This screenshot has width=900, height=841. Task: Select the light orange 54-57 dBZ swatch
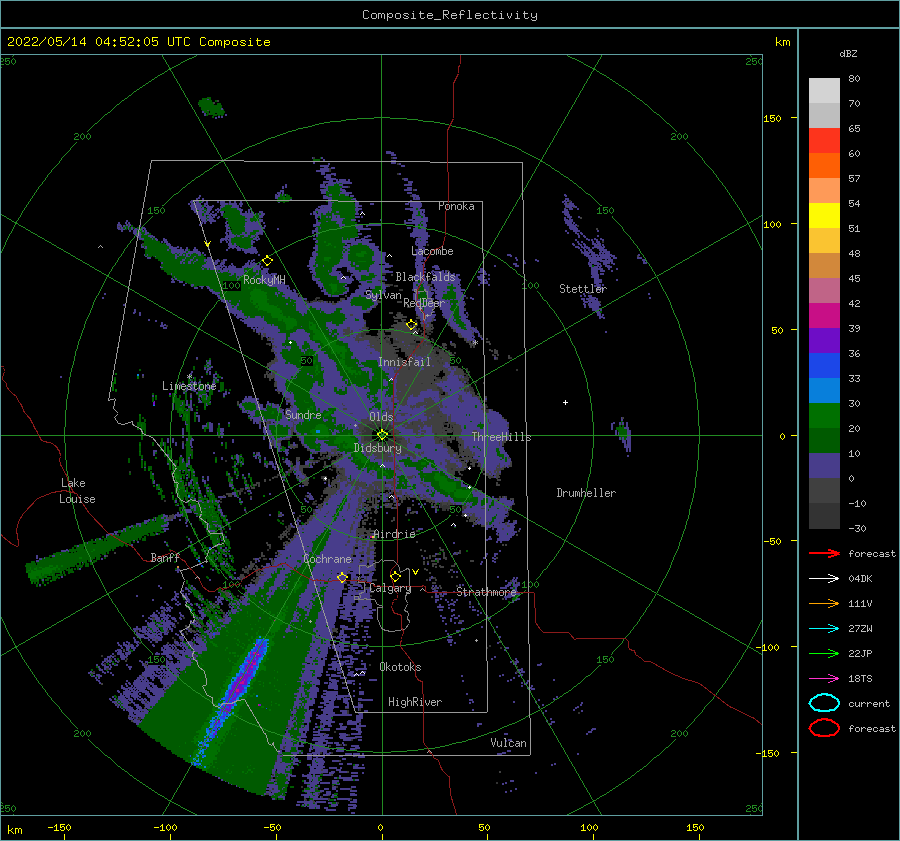(x=824, y=191)
